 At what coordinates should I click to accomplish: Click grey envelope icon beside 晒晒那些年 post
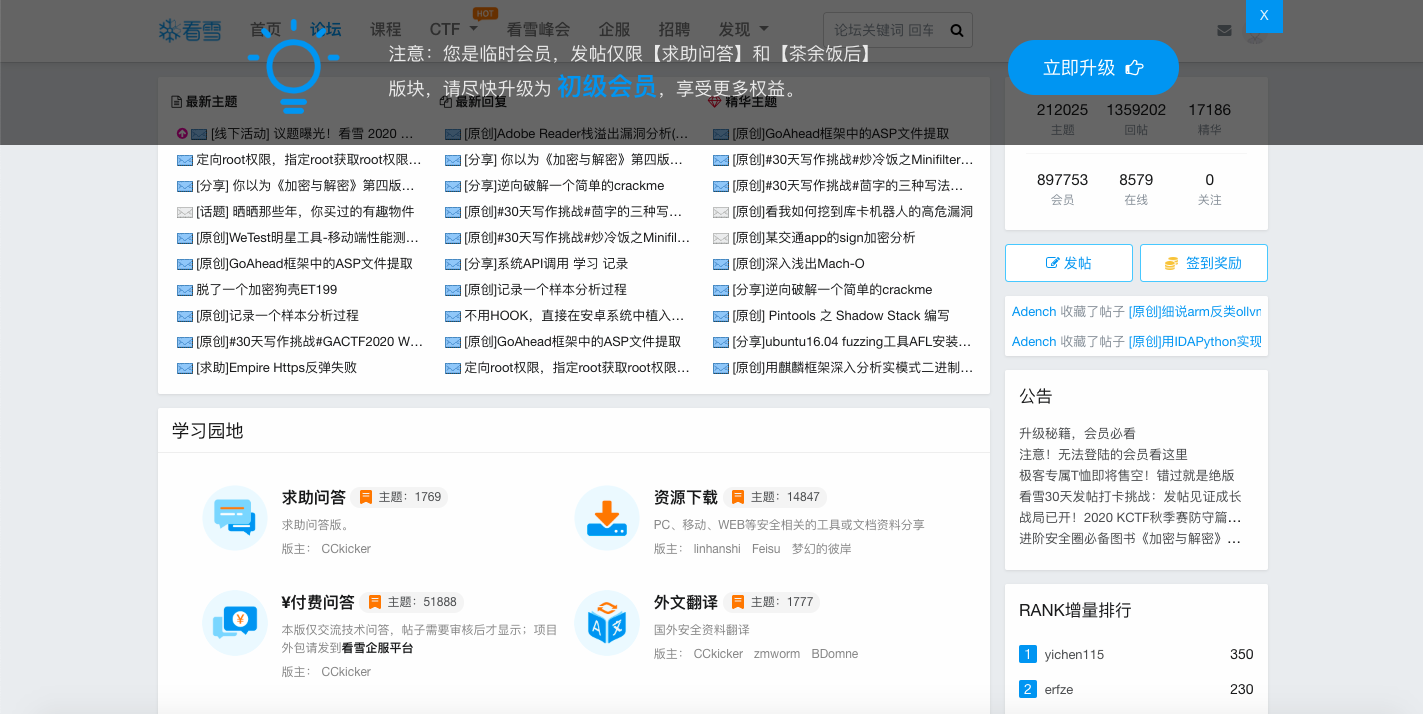[185, 212]
